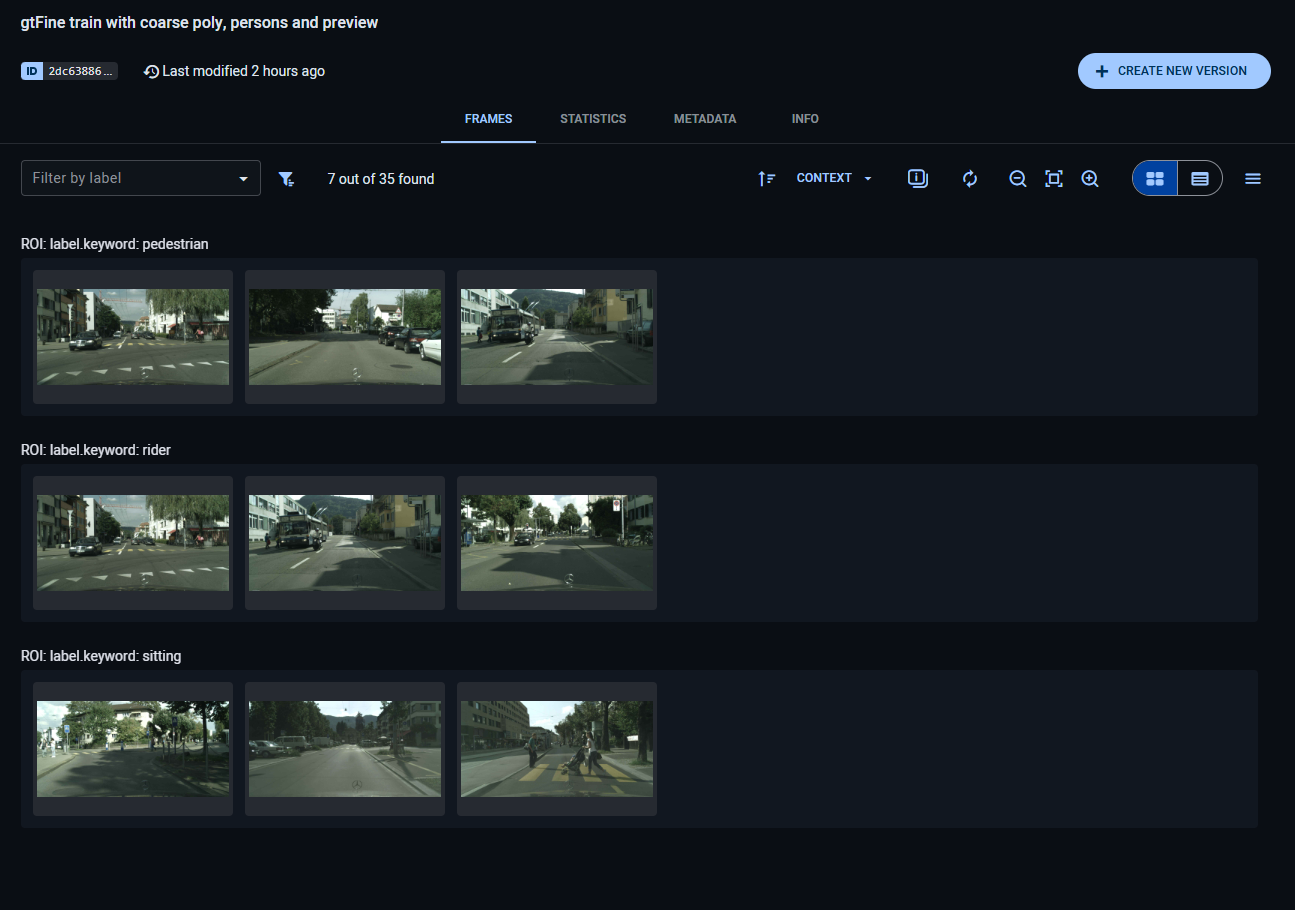Image resolution: width=1295 pixels, height=910 pixels.
Task: Open the second rider frame with bus
Action: (x=345, y=543)
